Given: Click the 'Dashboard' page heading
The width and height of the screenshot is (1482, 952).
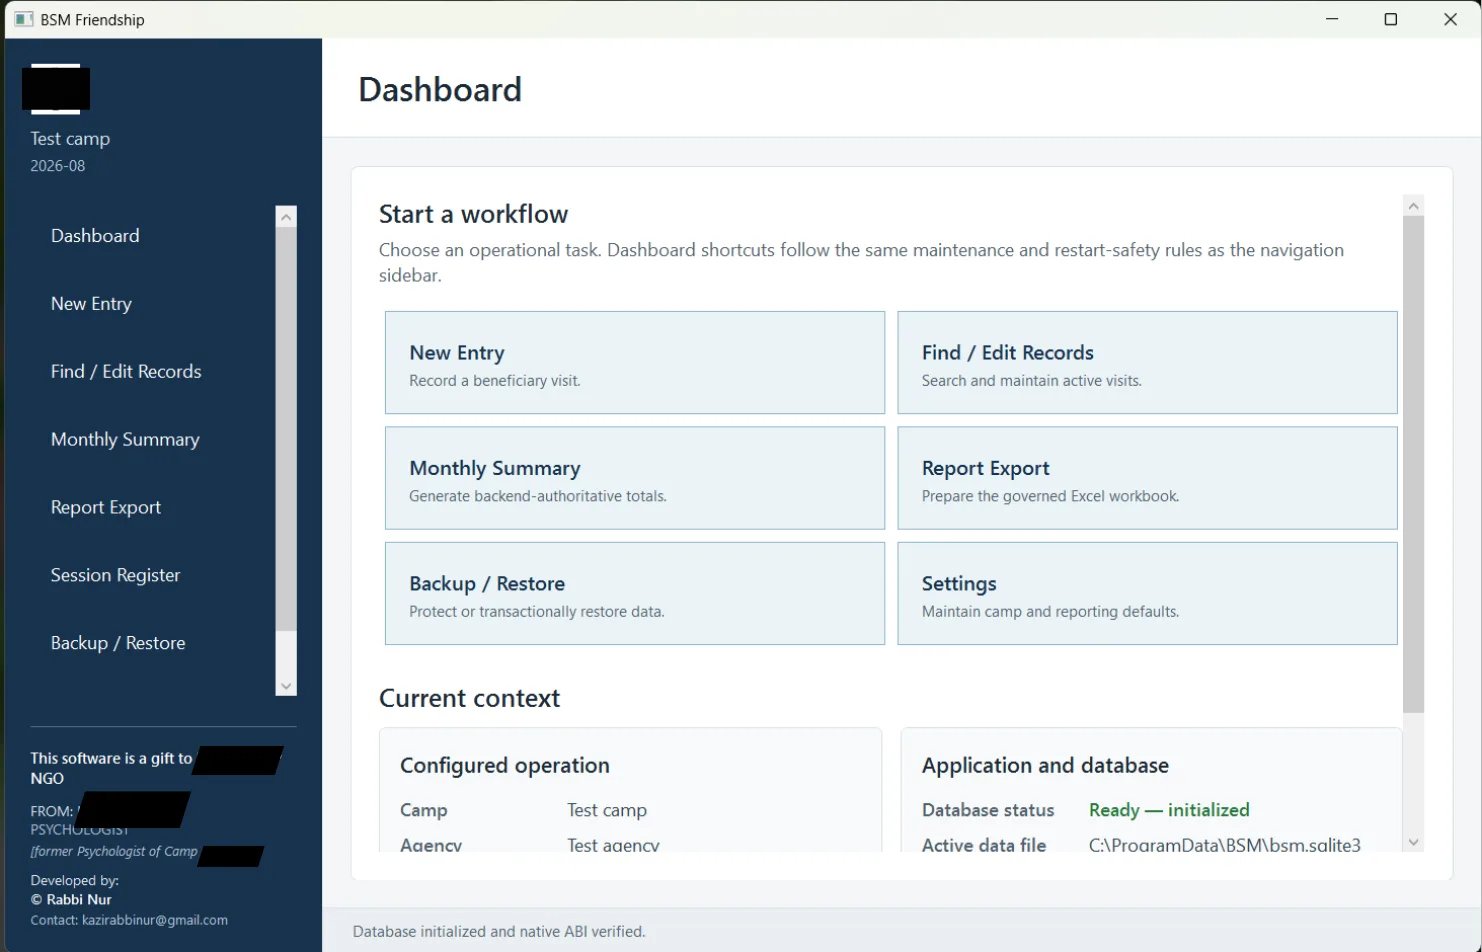Looking at the screenshot, I should (440, 90).
